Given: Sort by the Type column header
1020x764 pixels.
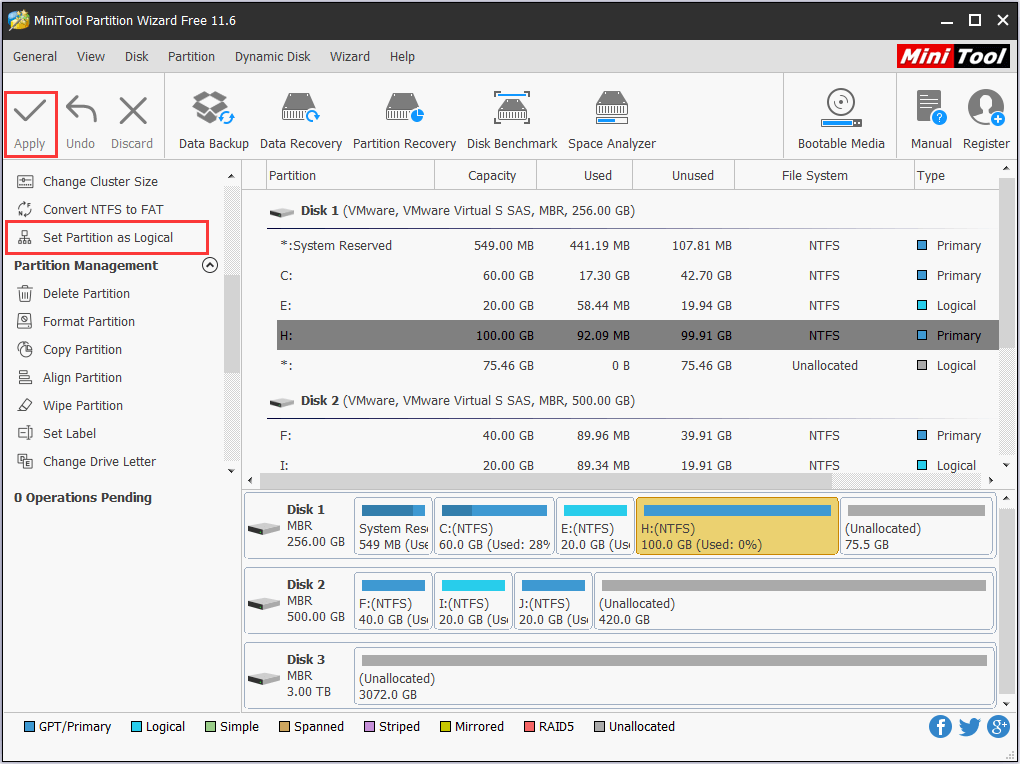Looking at the screenshot, I should click(956, 176).
